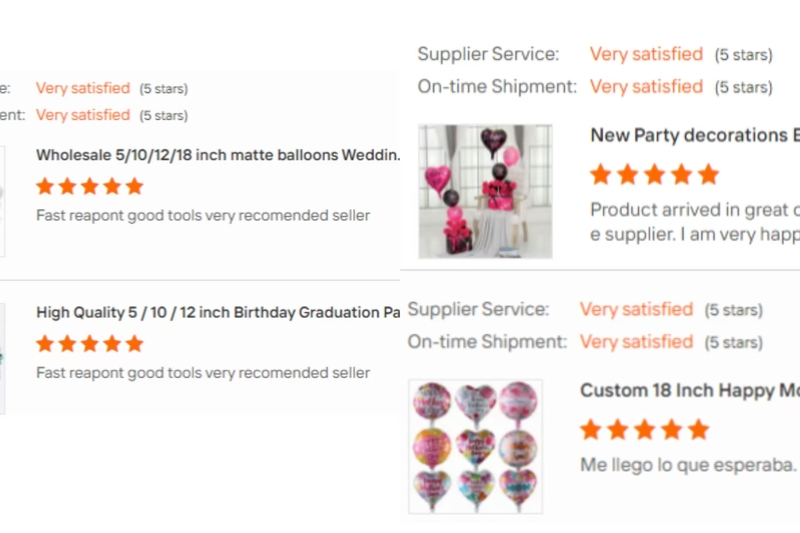View the pink and black party decorations thumbnail
The height and width of the screenshot is (533, 800).
click(485, 191)
